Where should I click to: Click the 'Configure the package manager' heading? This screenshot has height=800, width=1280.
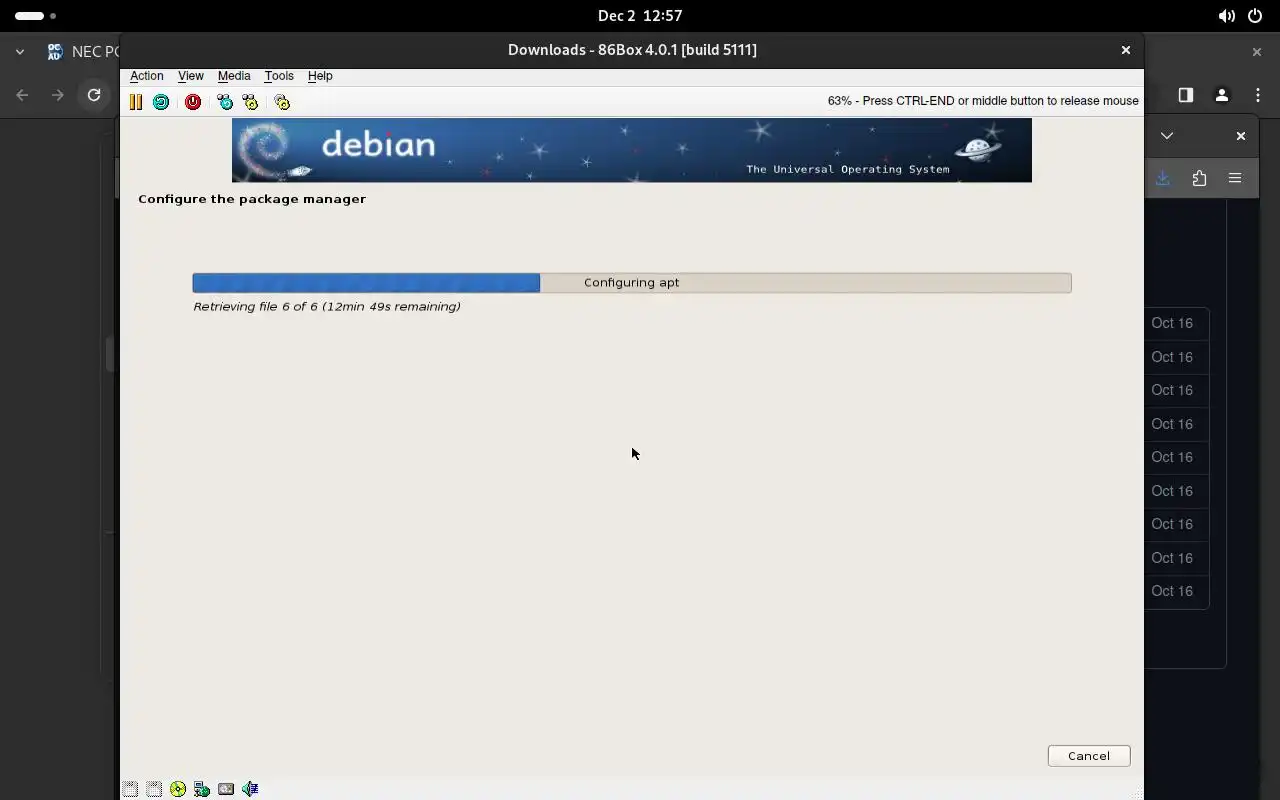pyautogui.click(x=252, y=199)
